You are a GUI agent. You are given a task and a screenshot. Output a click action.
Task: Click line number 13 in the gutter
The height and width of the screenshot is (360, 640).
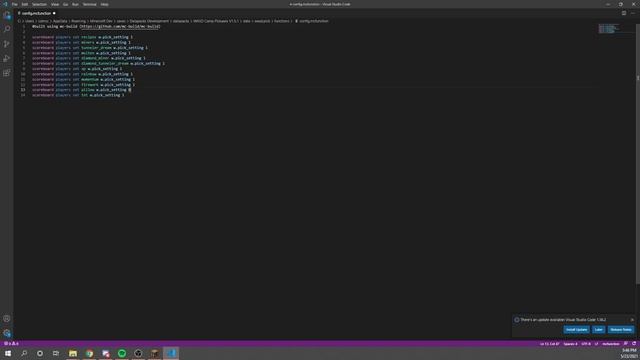[x=23, y=90]
